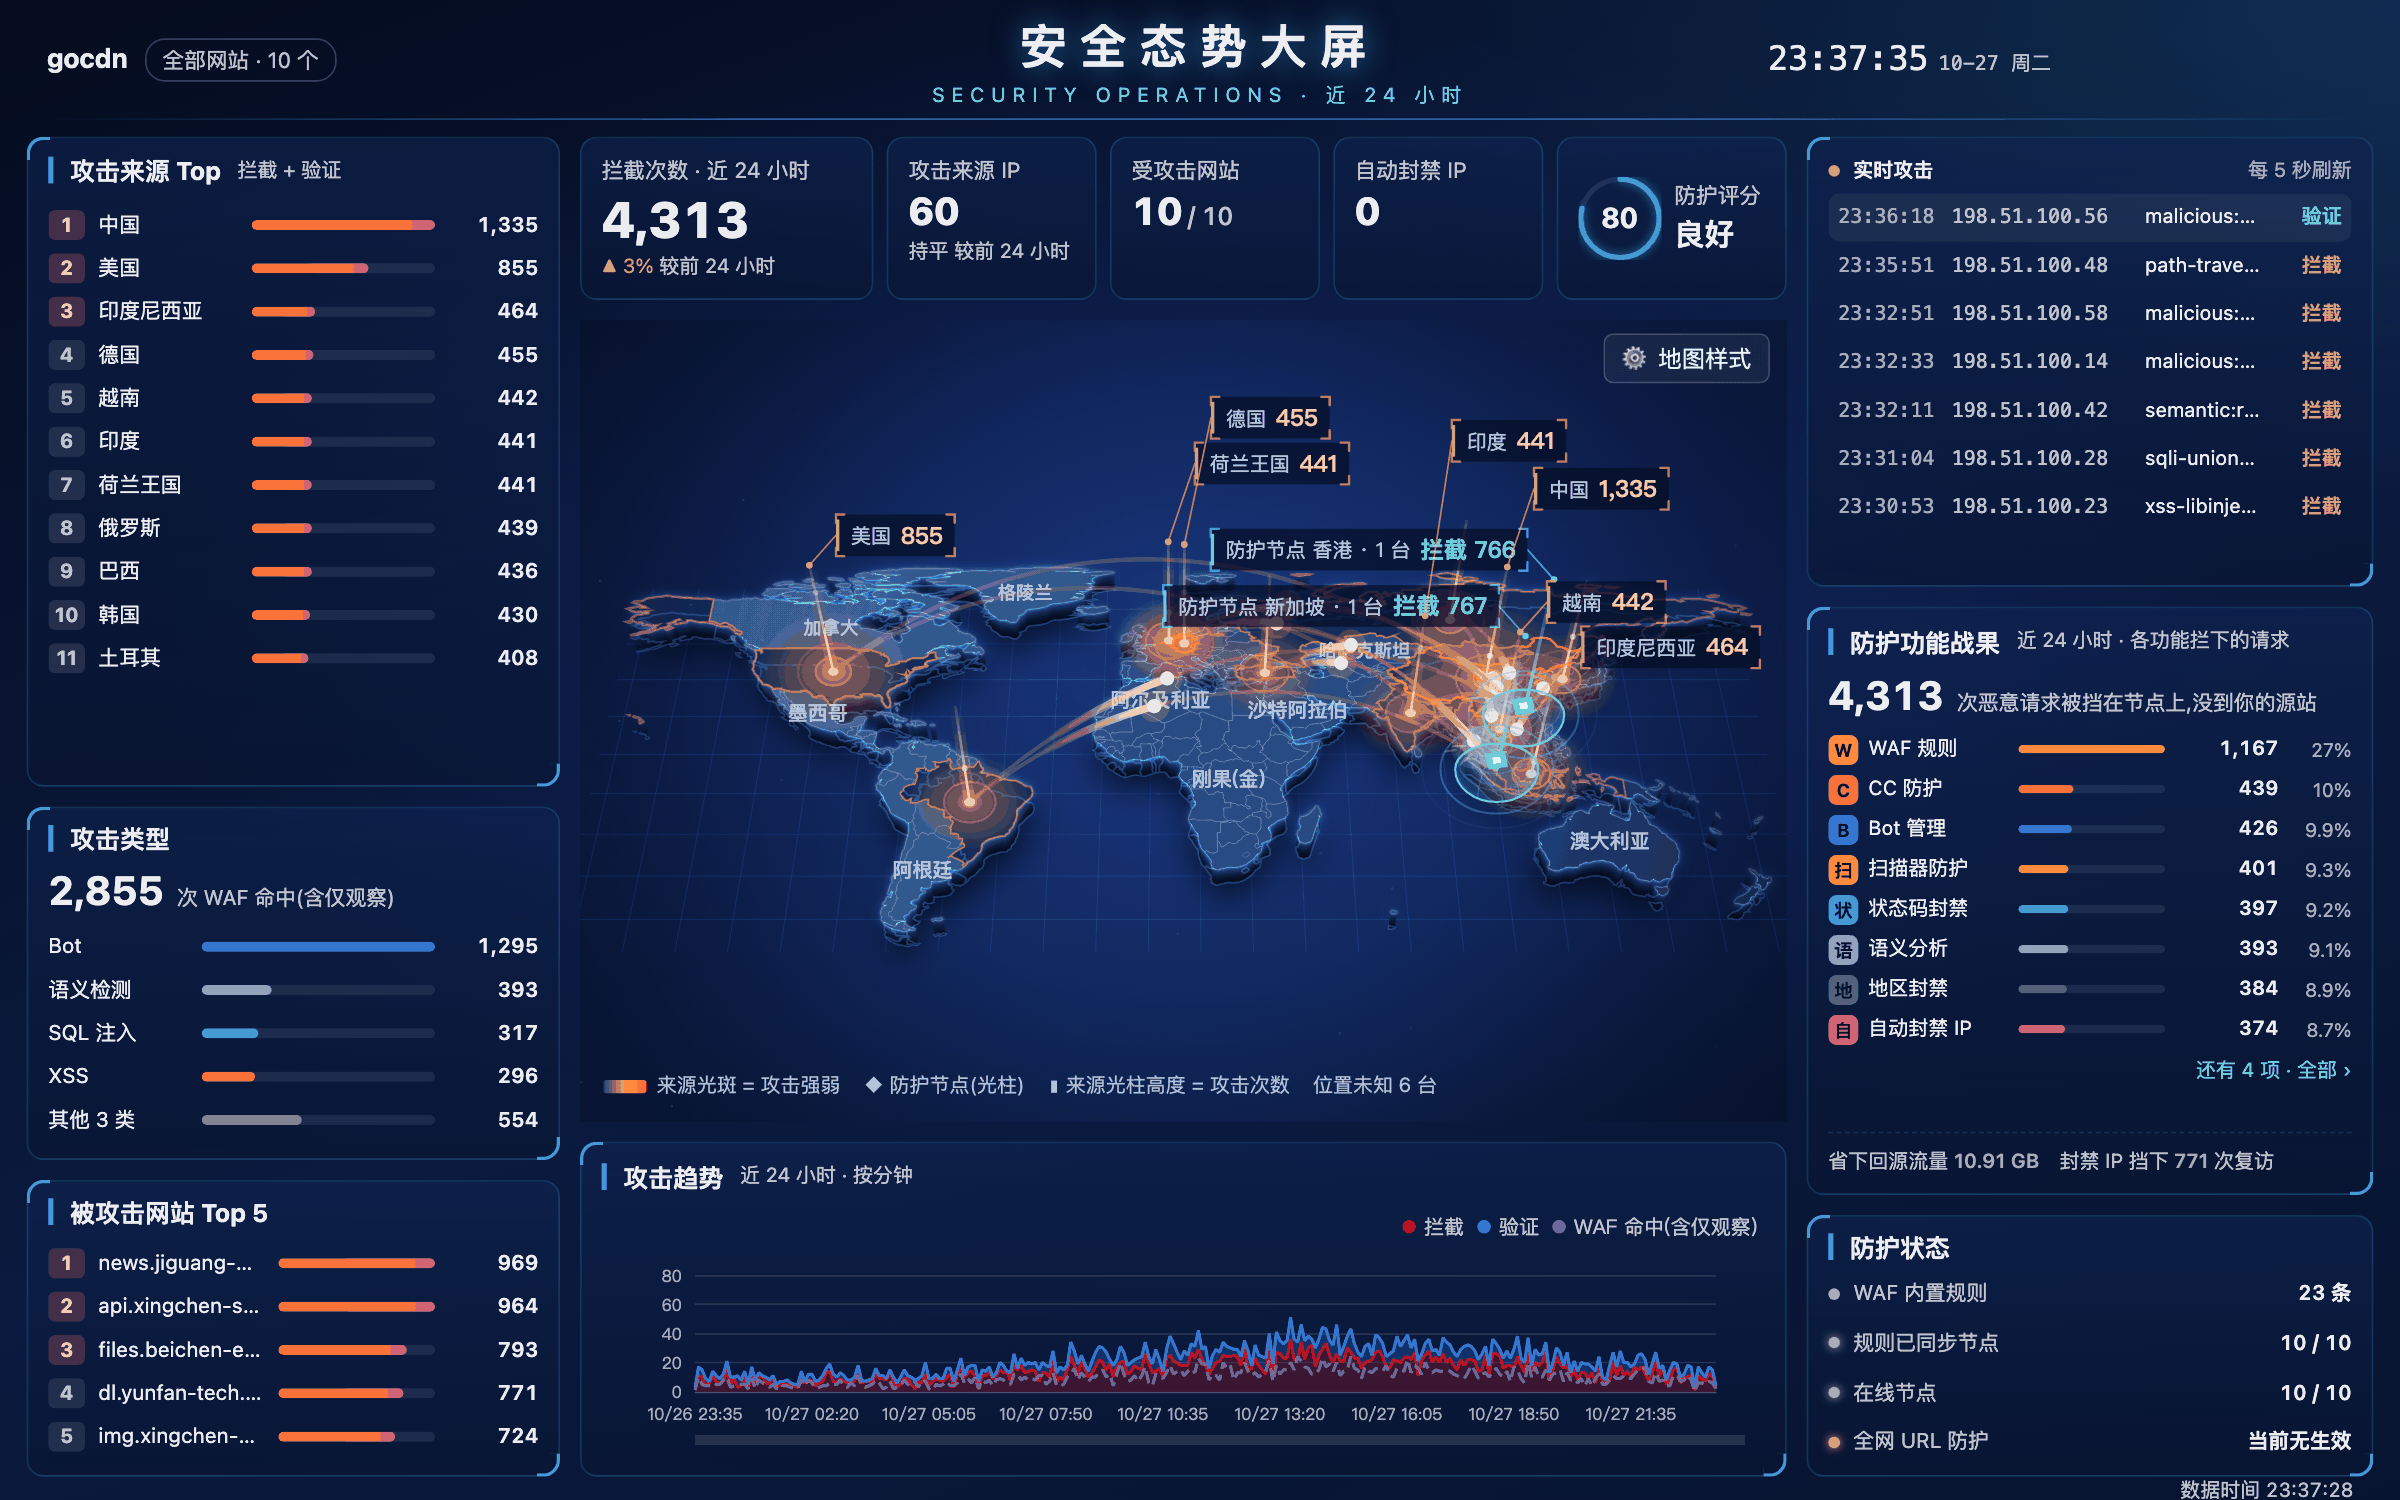Viewport: 2400px width, 1500px height.
Task: Click the WAF 规则 orange W icon
Action: pyautogui.click(x=1842, y=750)
